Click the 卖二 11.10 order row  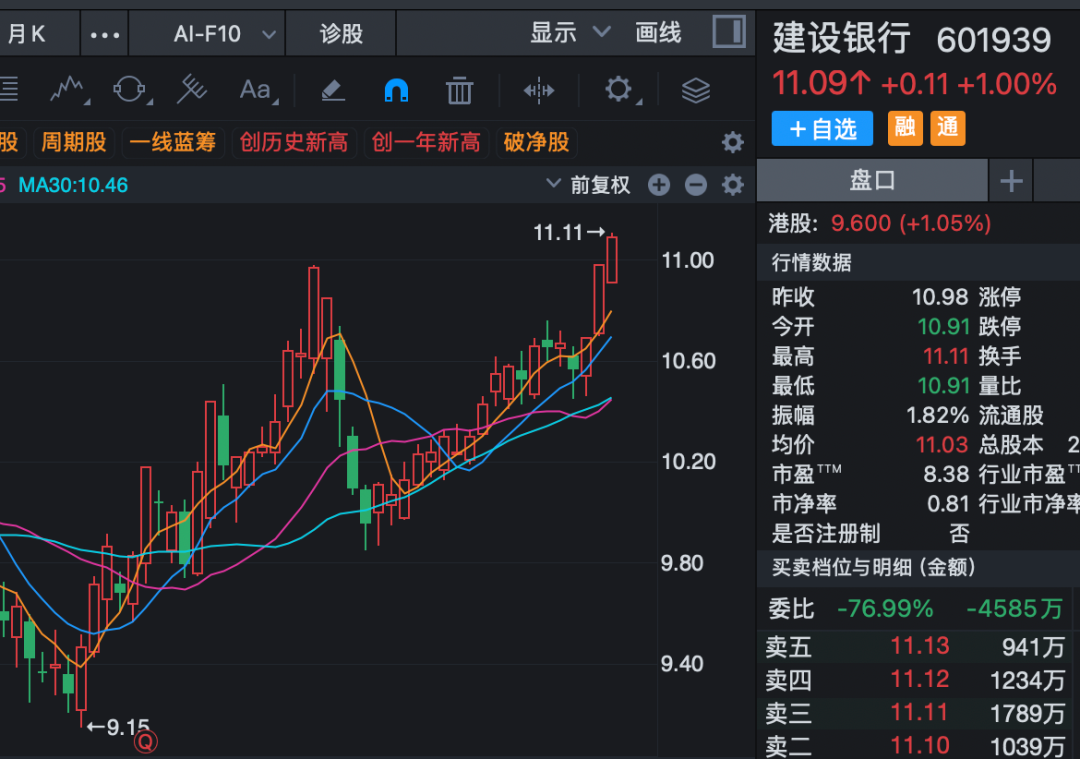(915, 745)
